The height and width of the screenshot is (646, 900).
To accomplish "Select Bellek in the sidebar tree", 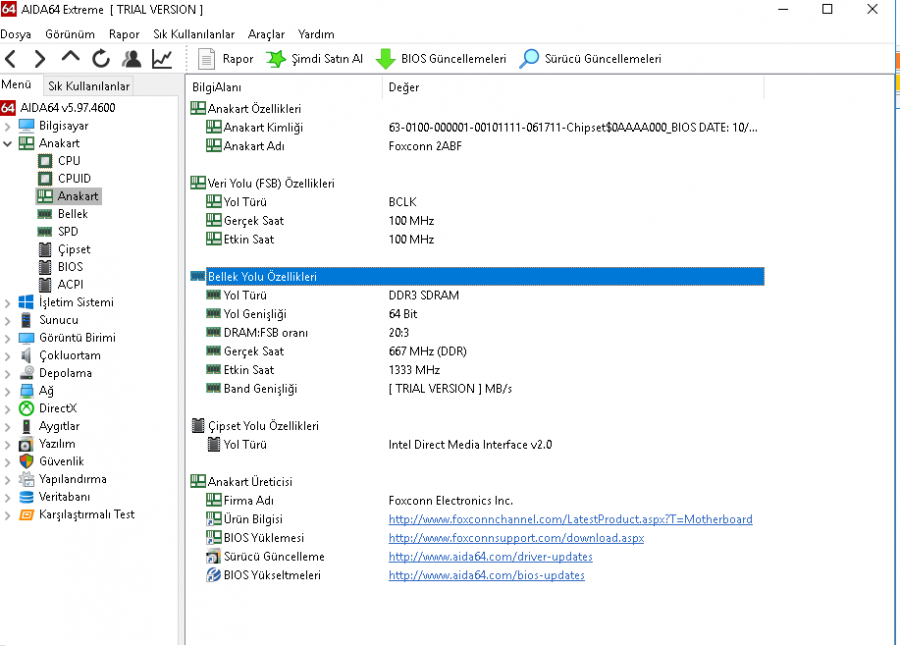I will 73,214.
